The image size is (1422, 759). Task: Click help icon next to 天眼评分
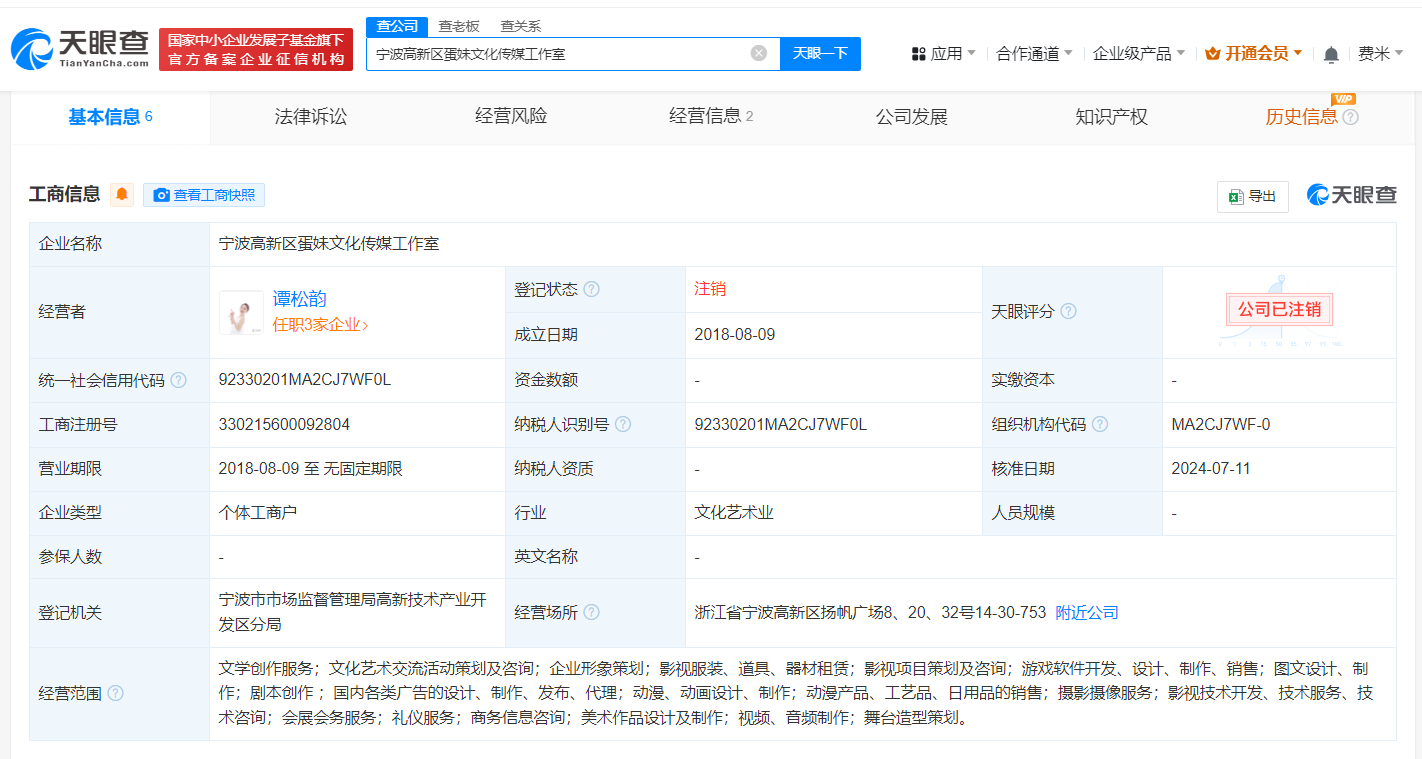tap(1068, 311)
